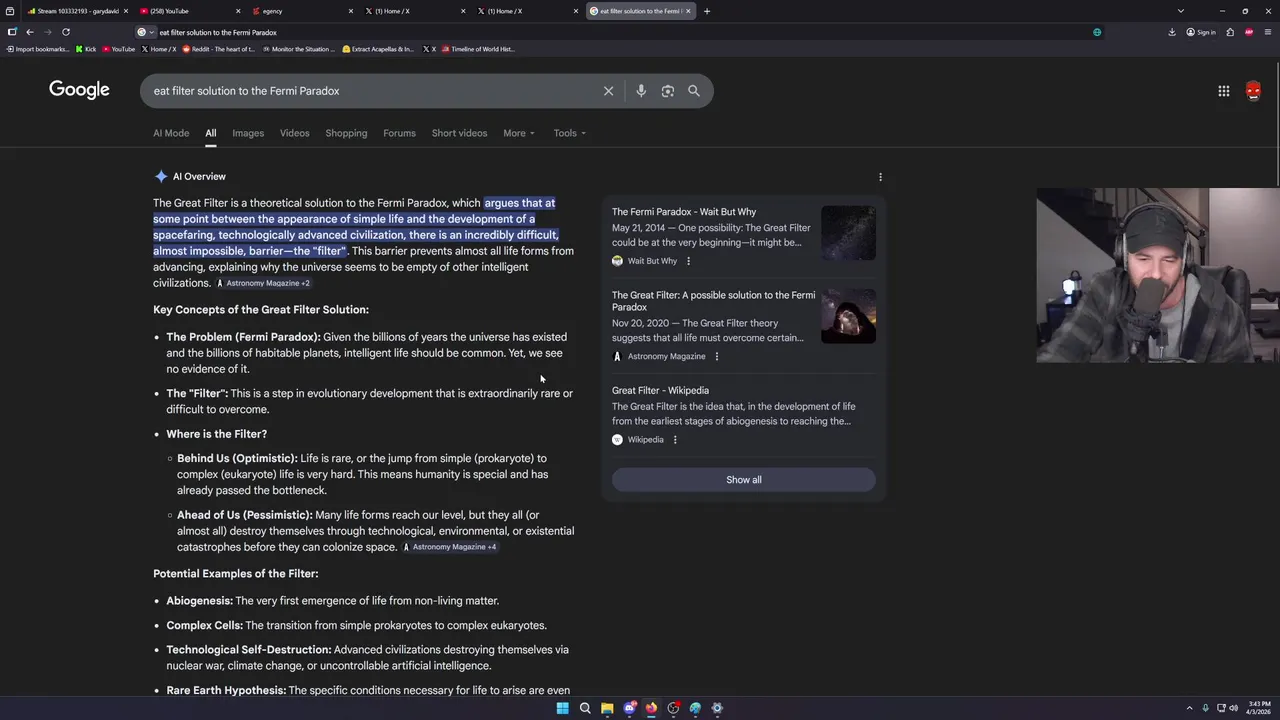Start a voice search with the microphone
Viewport: 1280px width, 720px height.
[641, 91]
